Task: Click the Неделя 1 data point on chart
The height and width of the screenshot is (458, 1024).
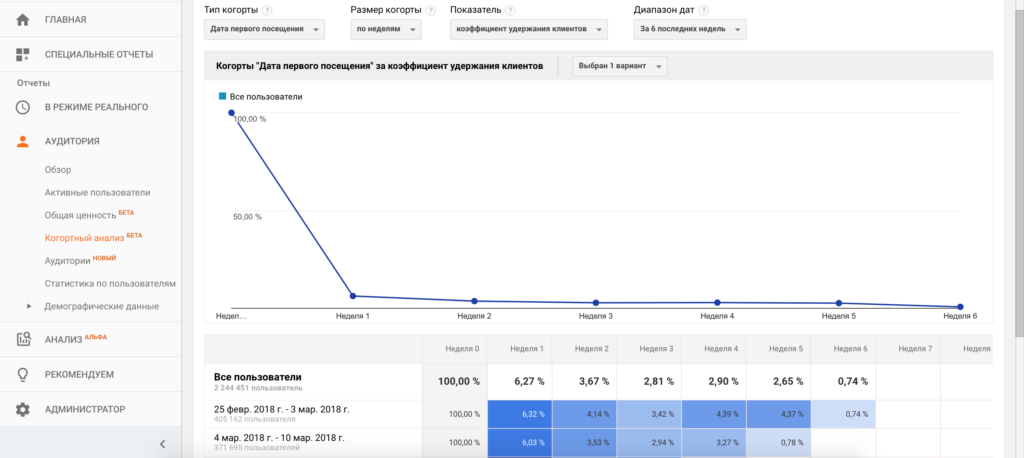Action: click(x=353, y=296)
